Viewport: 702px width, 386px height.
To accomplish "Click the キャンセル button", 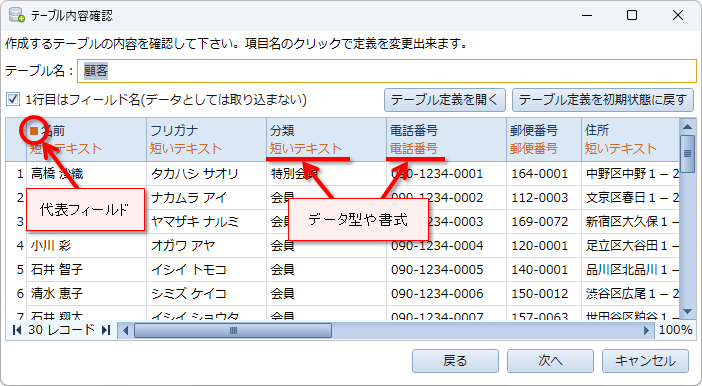I will tap(645, 360).
